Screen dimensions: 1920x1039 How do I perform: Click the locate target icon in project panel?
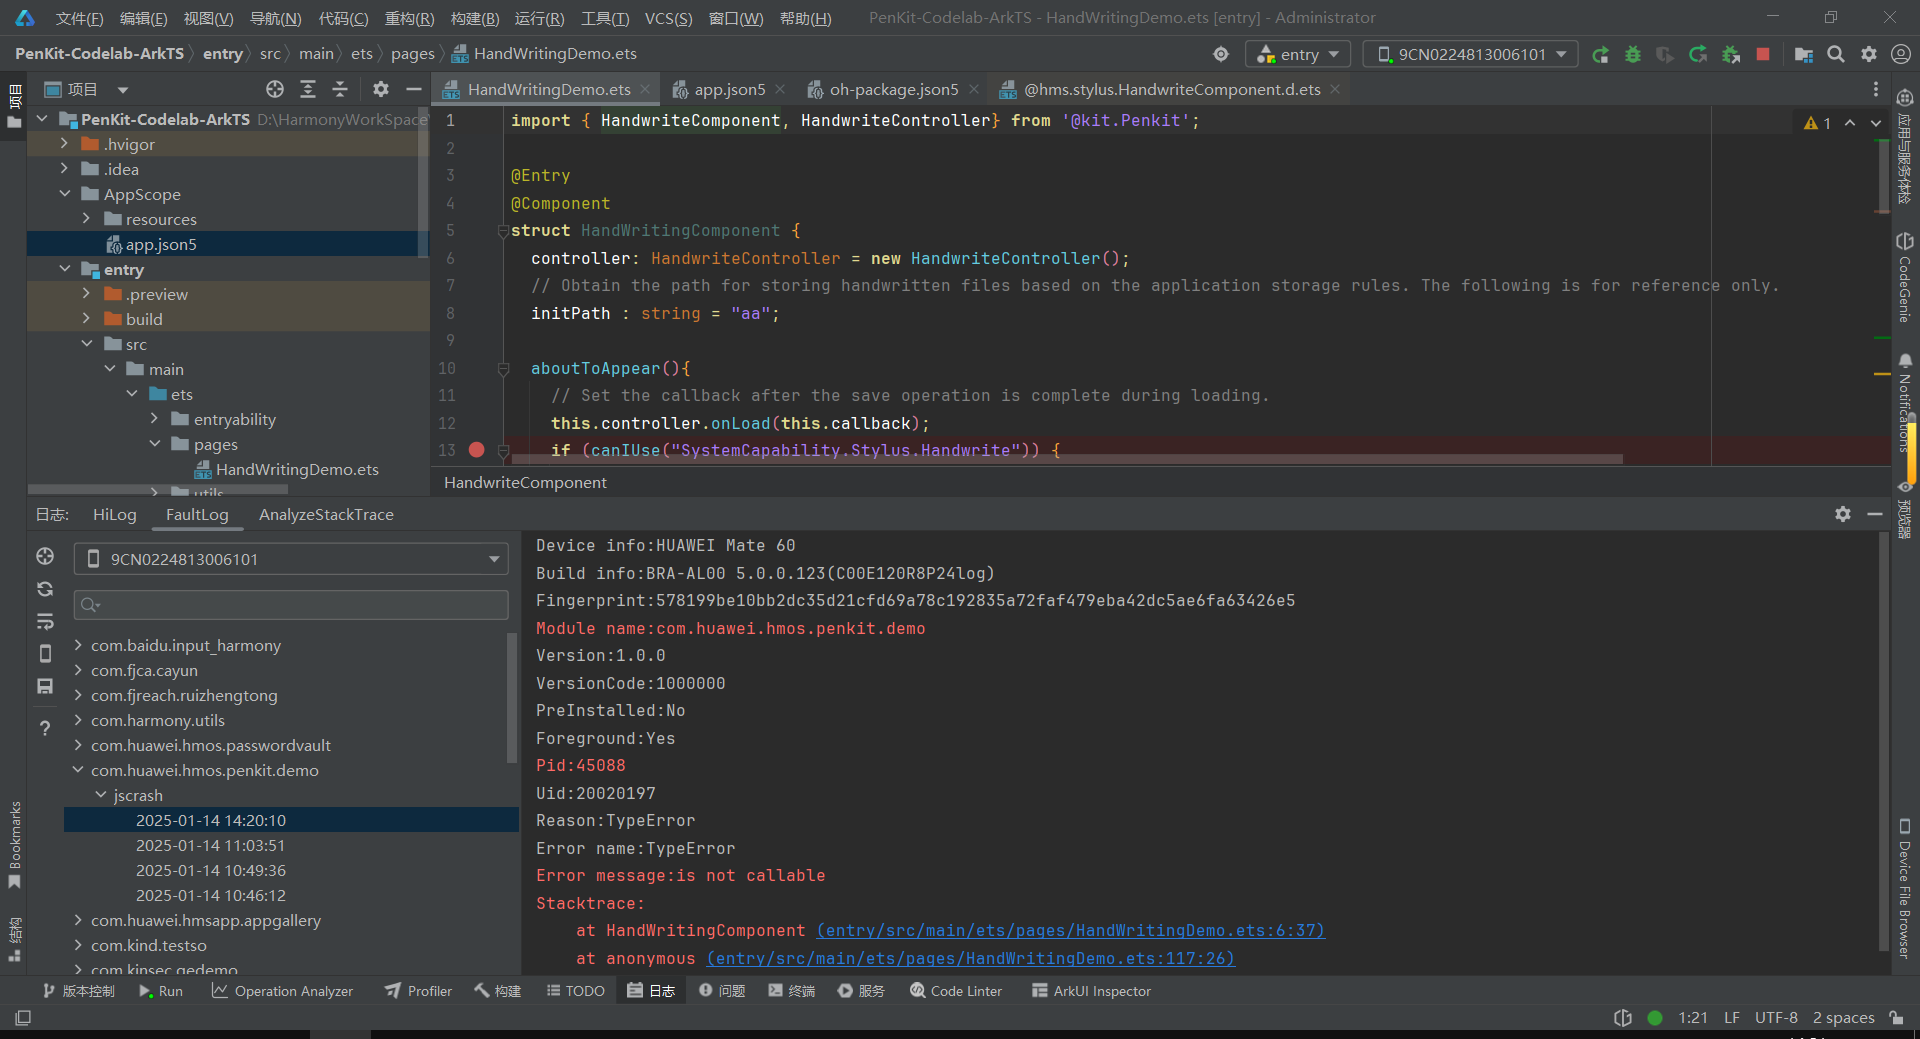[275, 89]
